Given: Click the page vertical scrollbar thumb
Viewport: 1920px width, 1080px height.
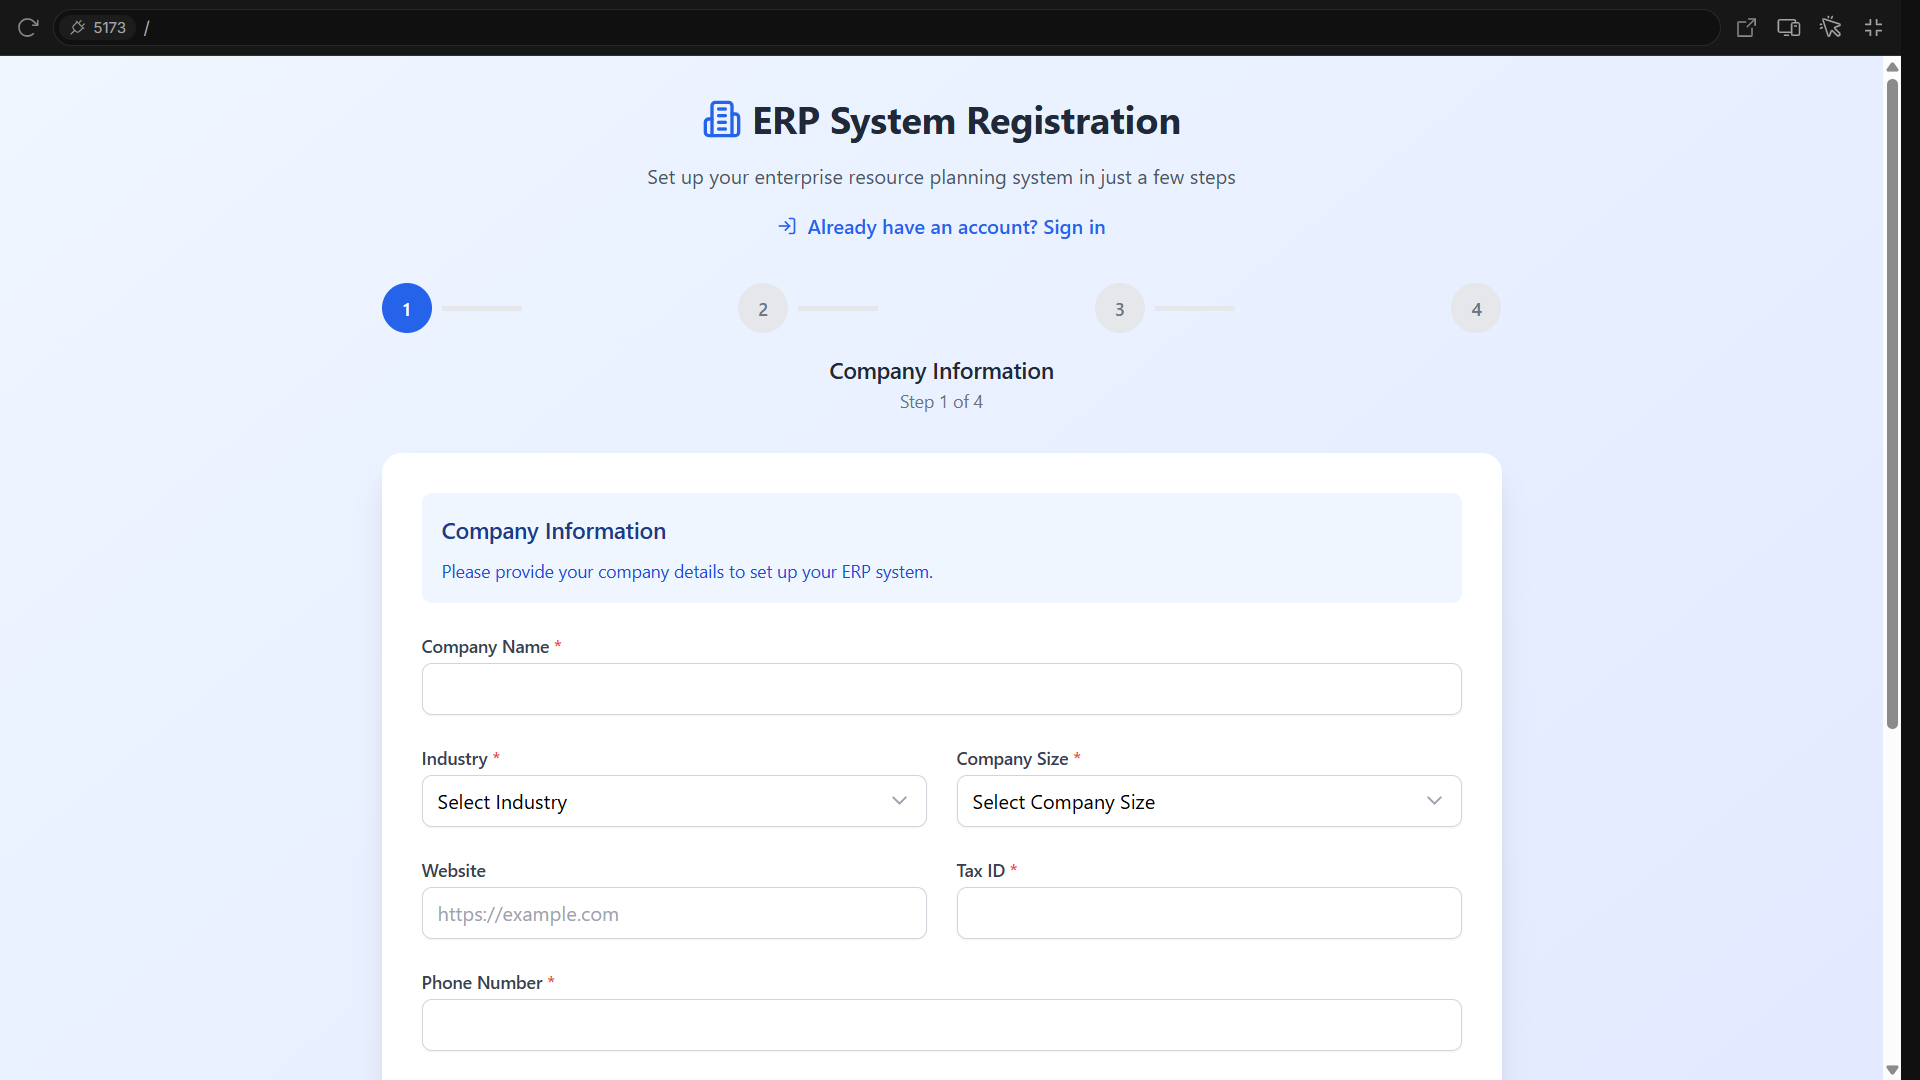Looking at the screenshot, I should 1892,404.
